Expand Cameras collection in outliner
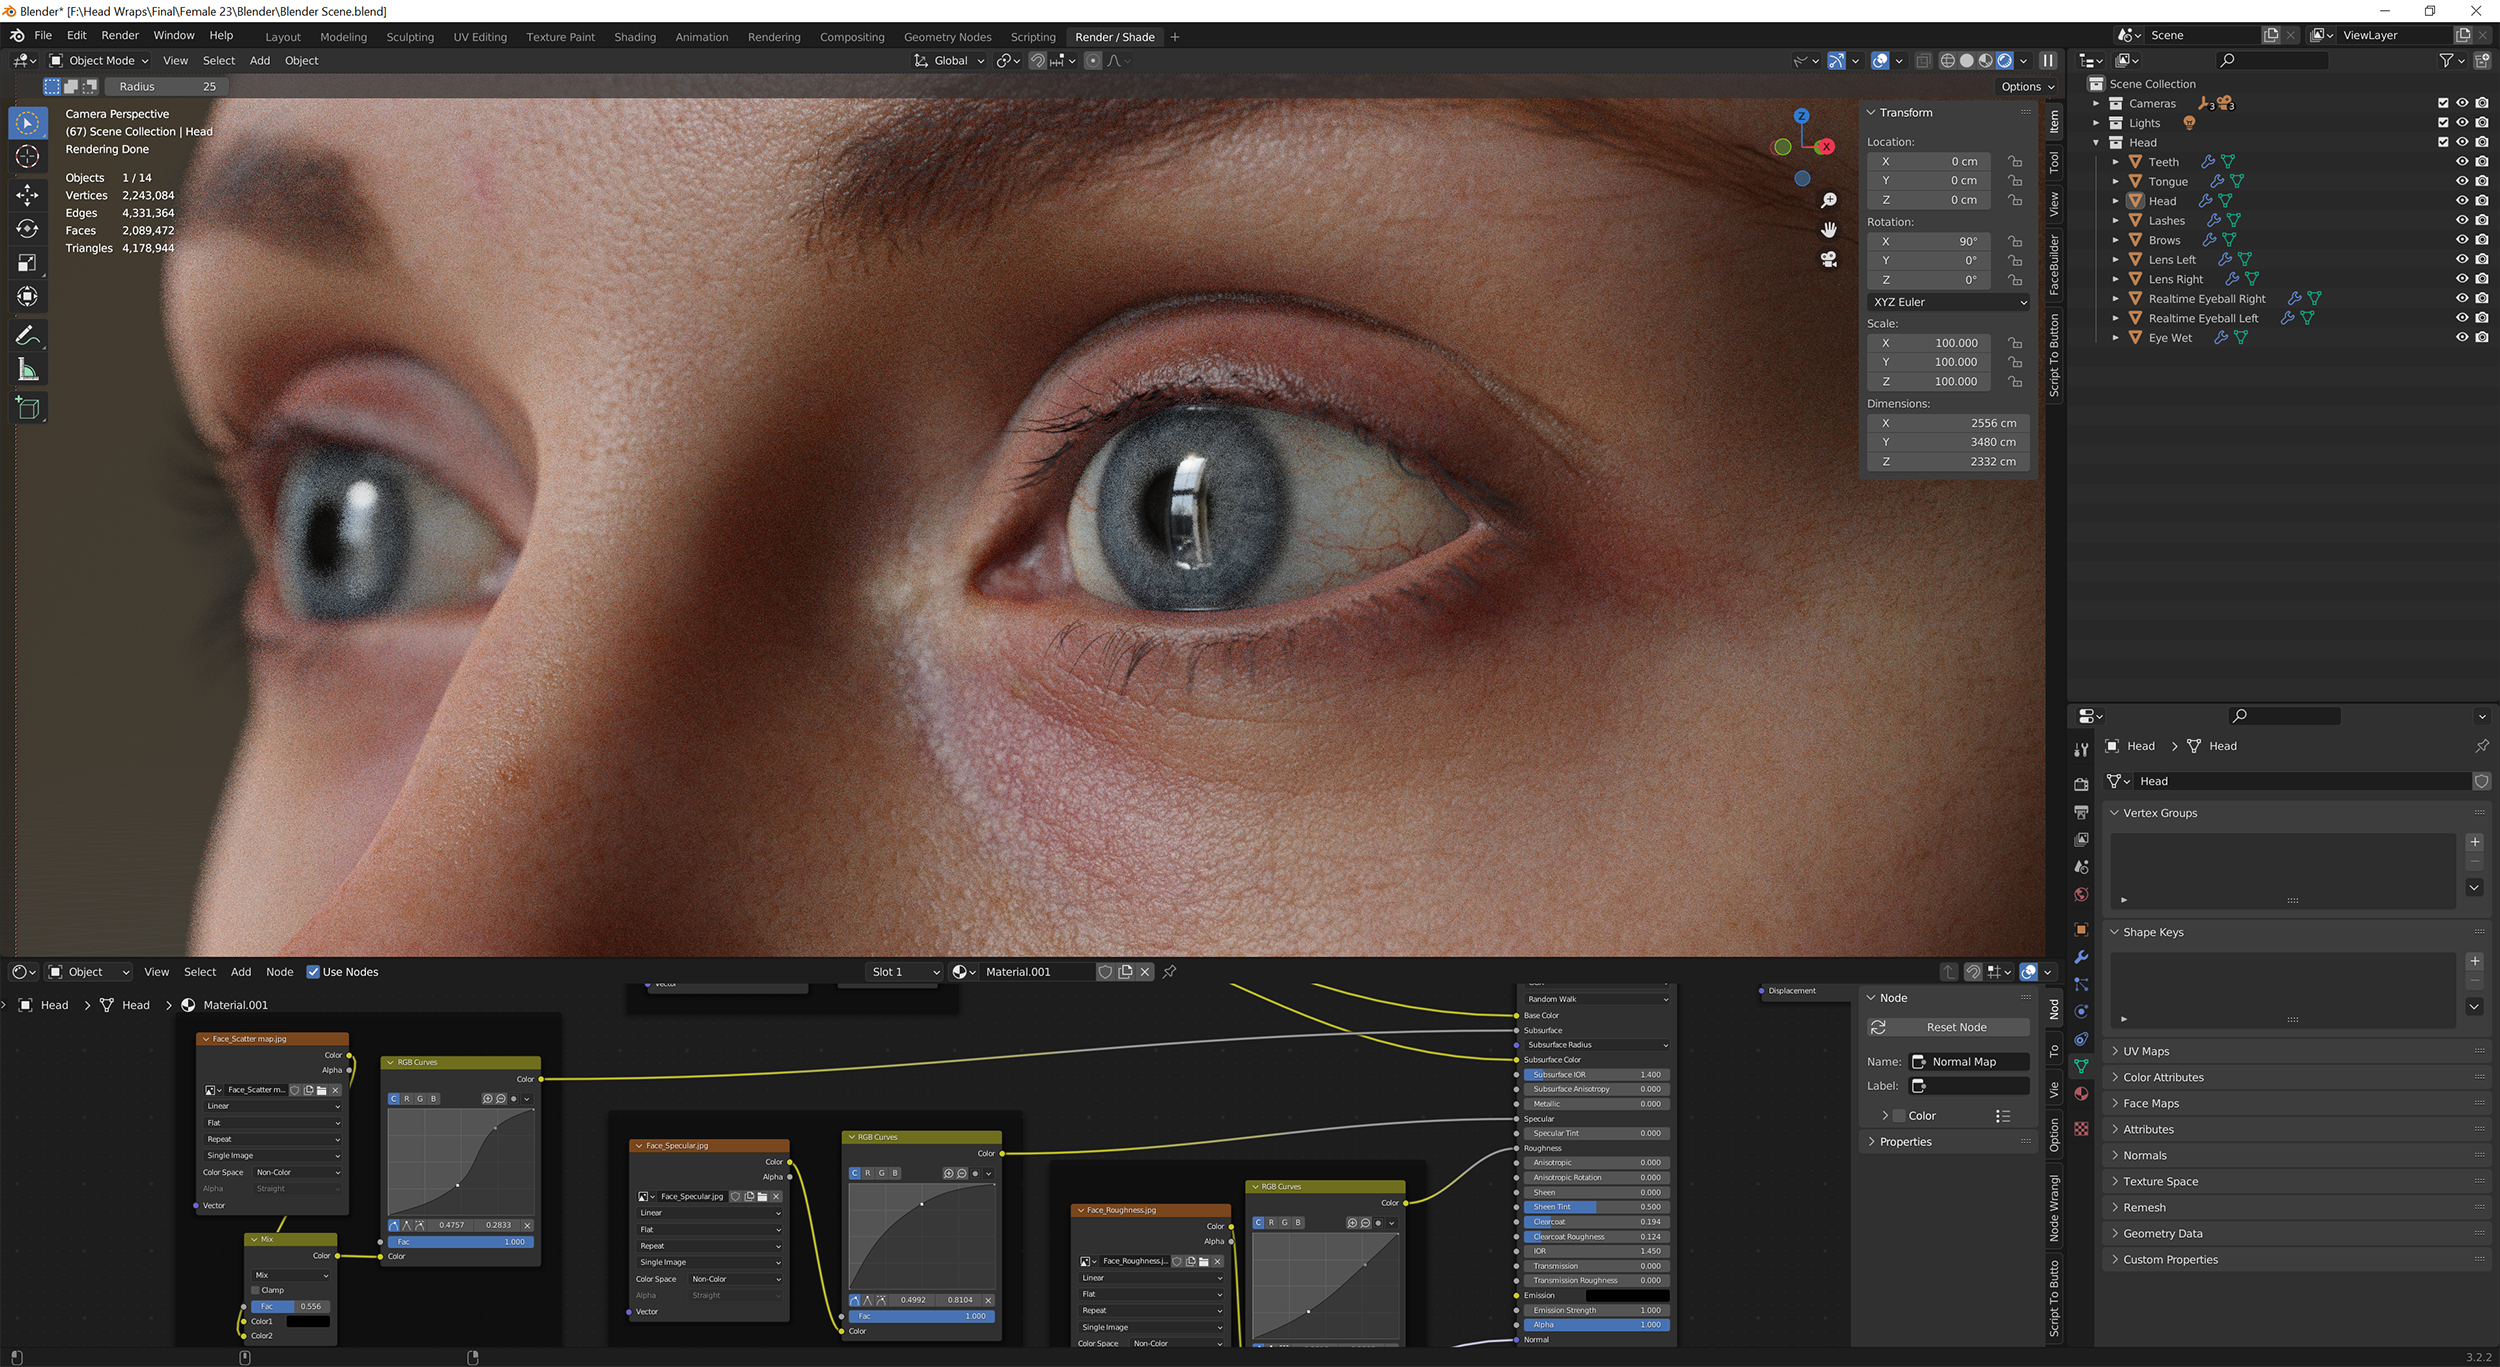The image size is (2500, 1367). pos(2096,104)
